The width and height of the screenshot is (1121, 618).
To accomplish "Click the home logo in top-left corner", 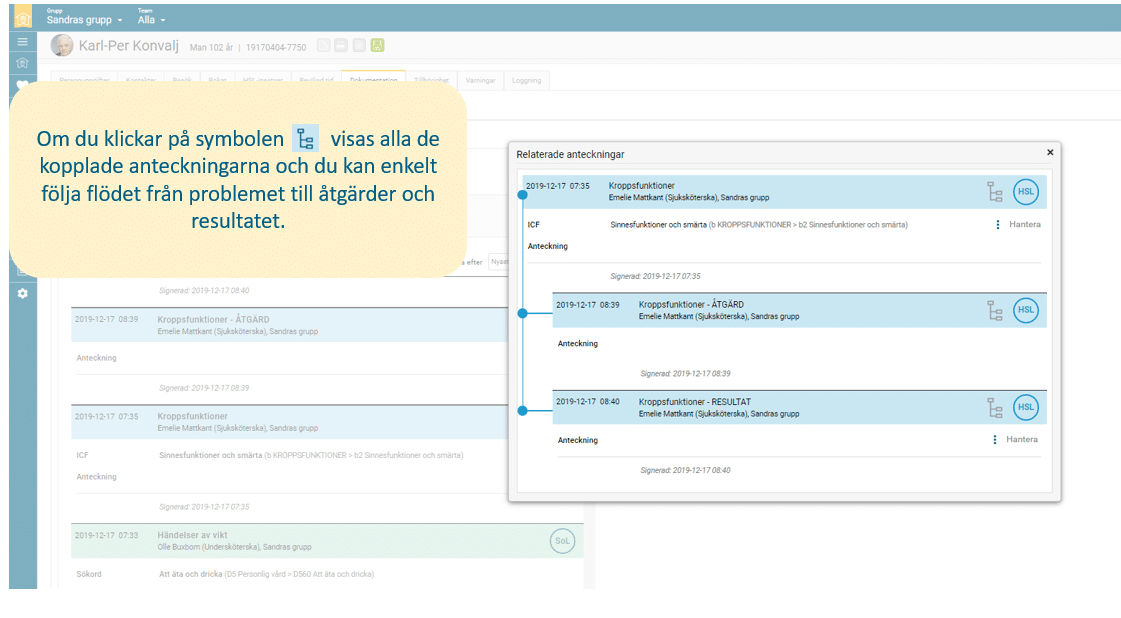I will (x=22, y=18).
